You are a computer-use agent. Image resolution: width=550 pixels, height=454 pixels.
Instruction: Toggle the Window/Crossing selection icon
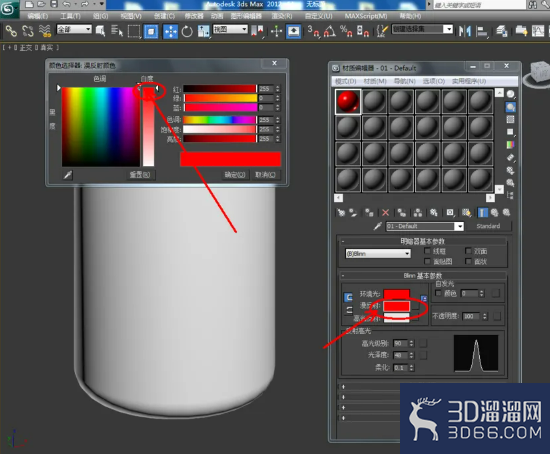[x=151, y=31]
